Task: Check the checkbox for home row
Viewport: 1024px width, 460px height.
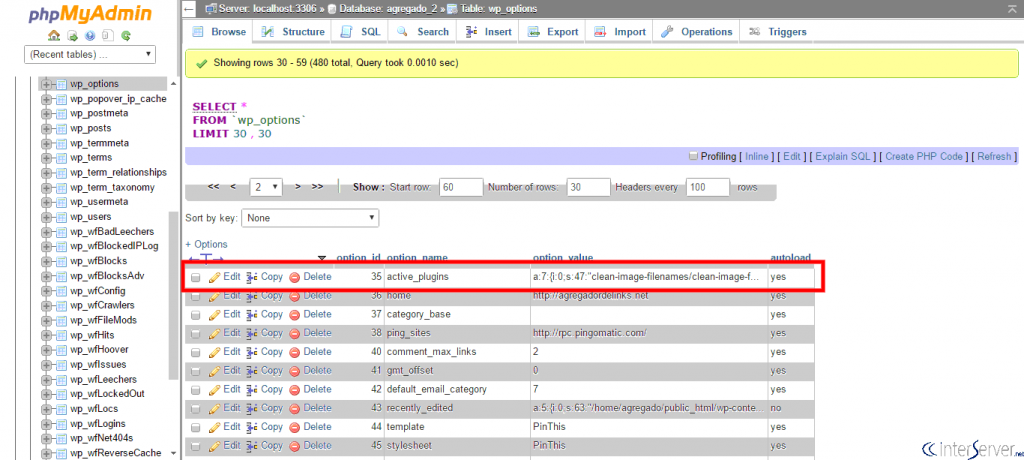Action: click(196, 297)
